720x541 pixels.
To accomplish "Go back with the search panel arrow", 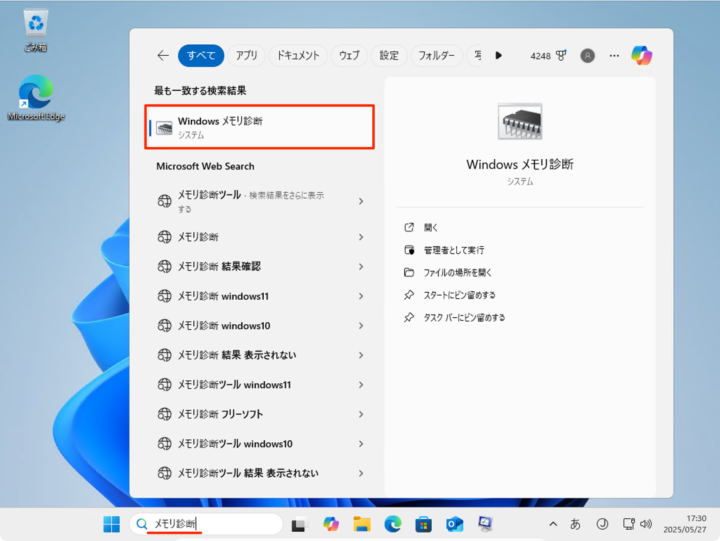I will pos(163,56).
